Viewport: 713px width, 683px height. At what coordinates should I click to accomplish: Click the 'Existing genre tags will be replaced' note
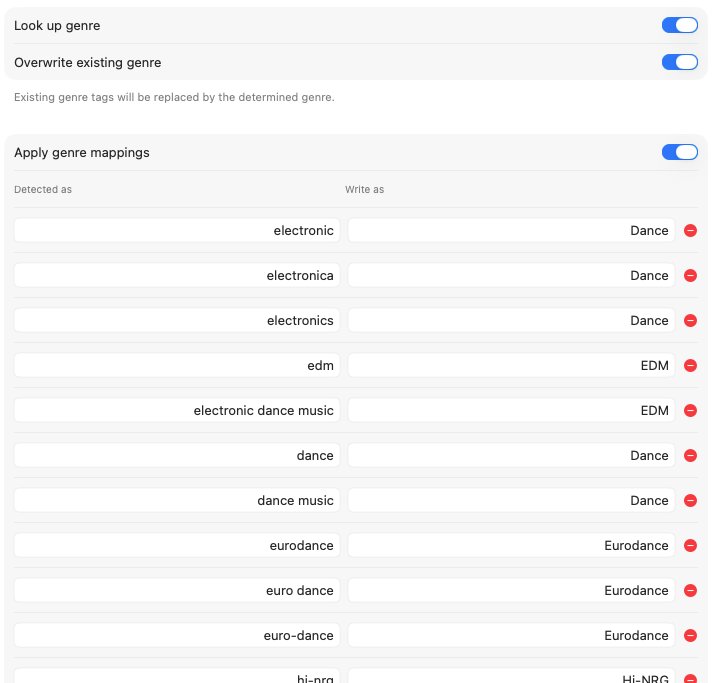pos(174,97)
